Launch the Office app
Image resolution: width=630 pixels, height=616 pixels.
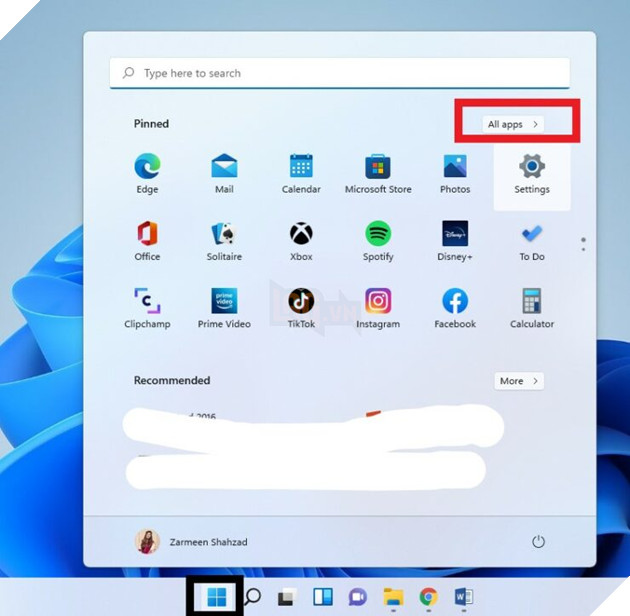147,240
